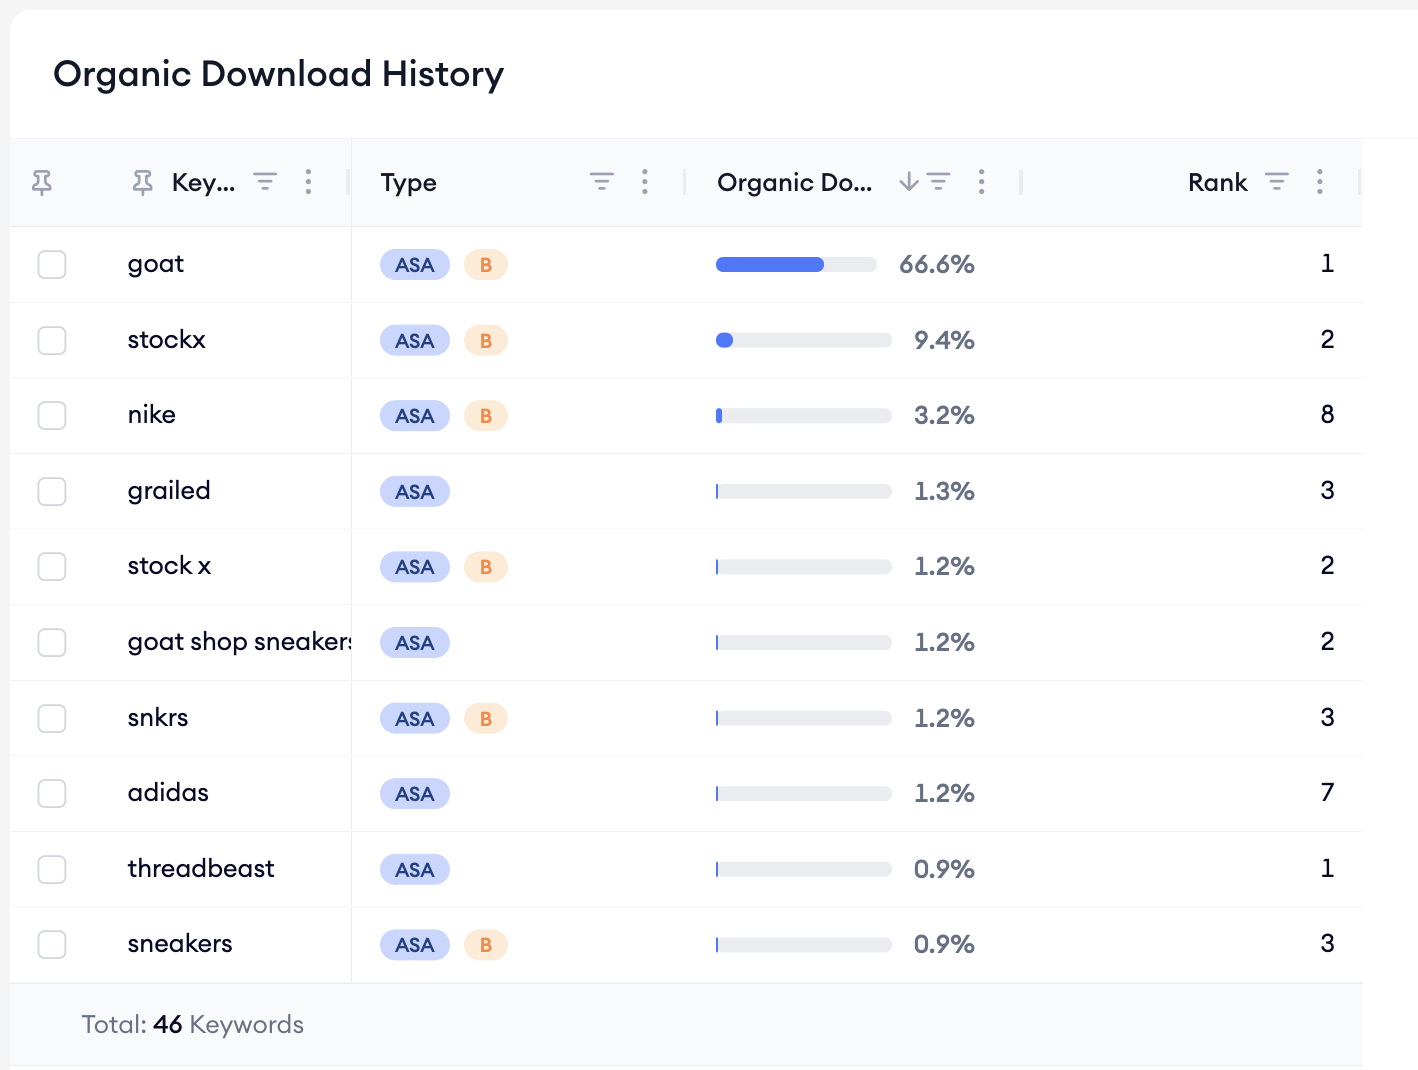Click the 'Organic Download History' title
This screenshot has height=1070, width=1418.
279,75
